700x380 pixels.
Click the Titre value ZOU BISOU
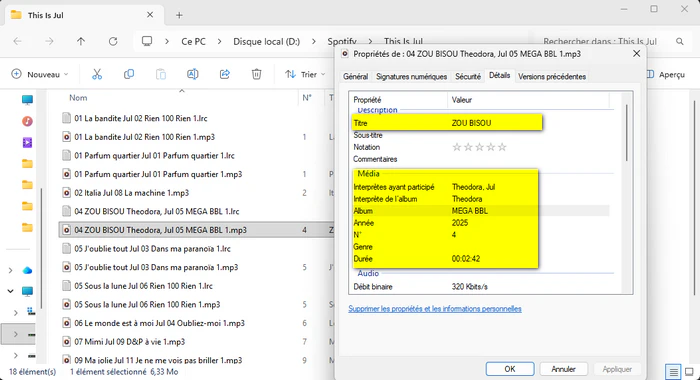[471, 123]
